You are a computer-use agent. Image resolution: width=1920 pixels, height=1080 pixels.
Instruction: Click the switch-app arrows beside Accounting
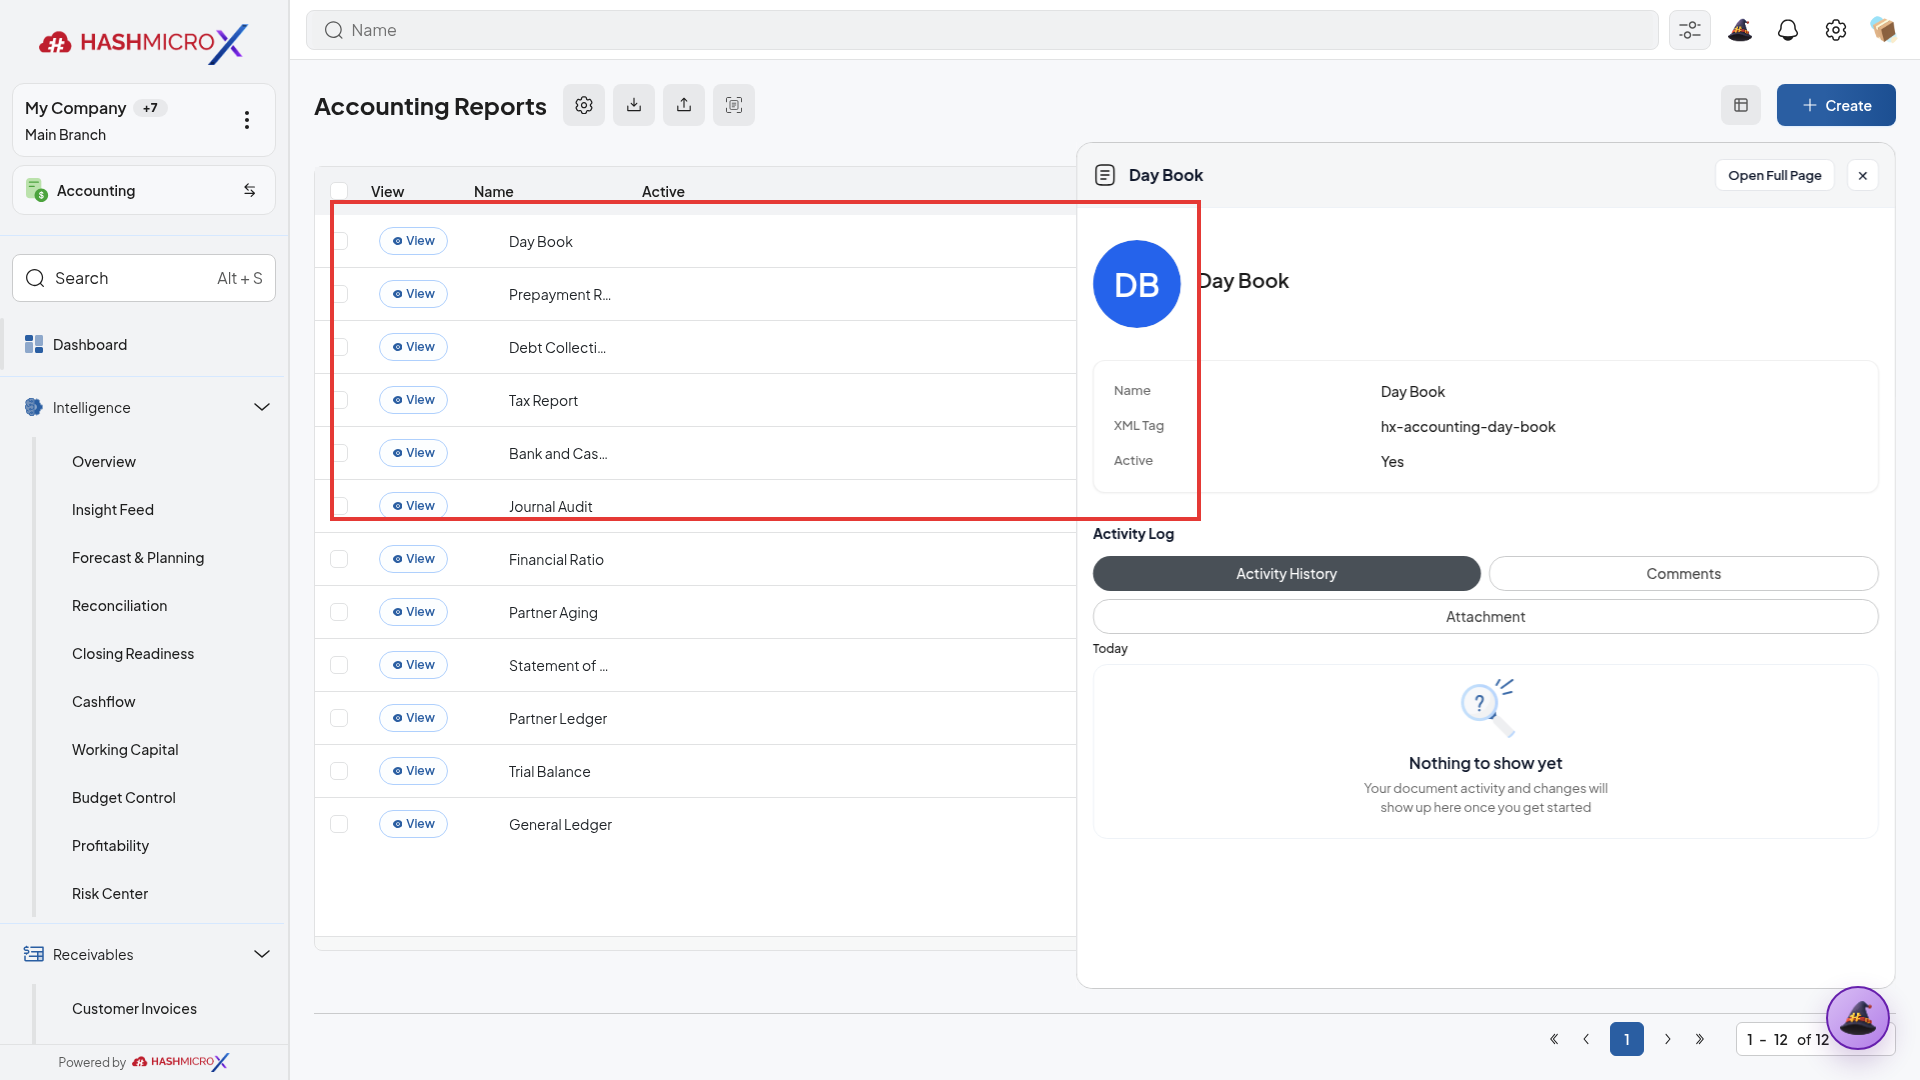pos(250,190)
